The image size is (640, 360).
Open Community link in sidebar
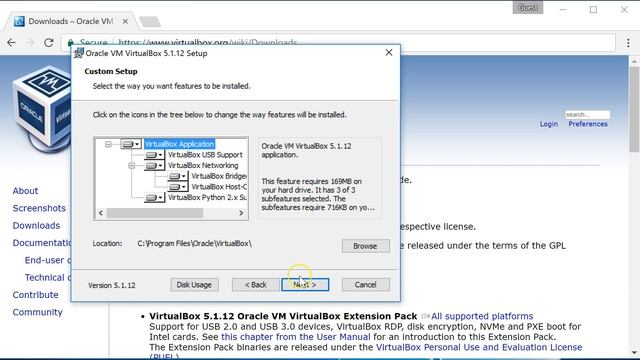37,312
